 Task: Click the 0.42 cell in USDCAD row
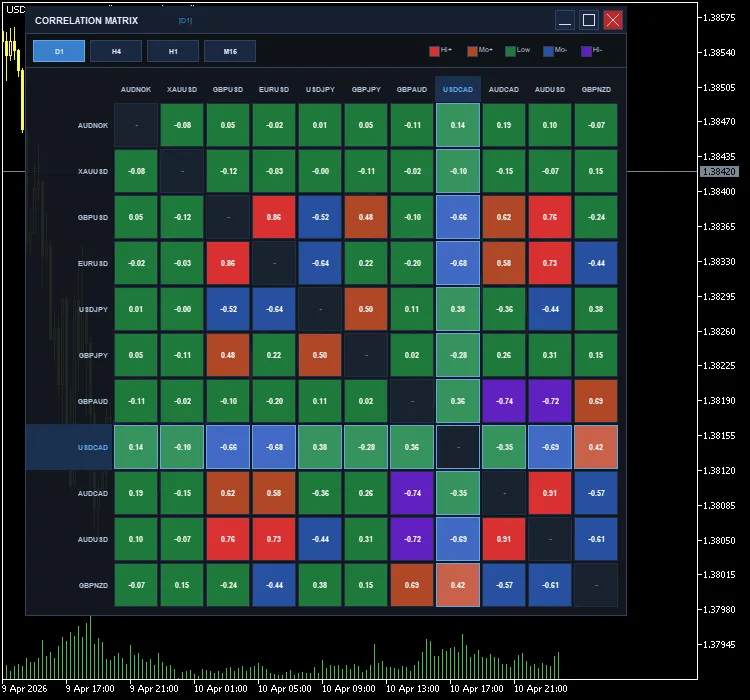pos(596,447)
